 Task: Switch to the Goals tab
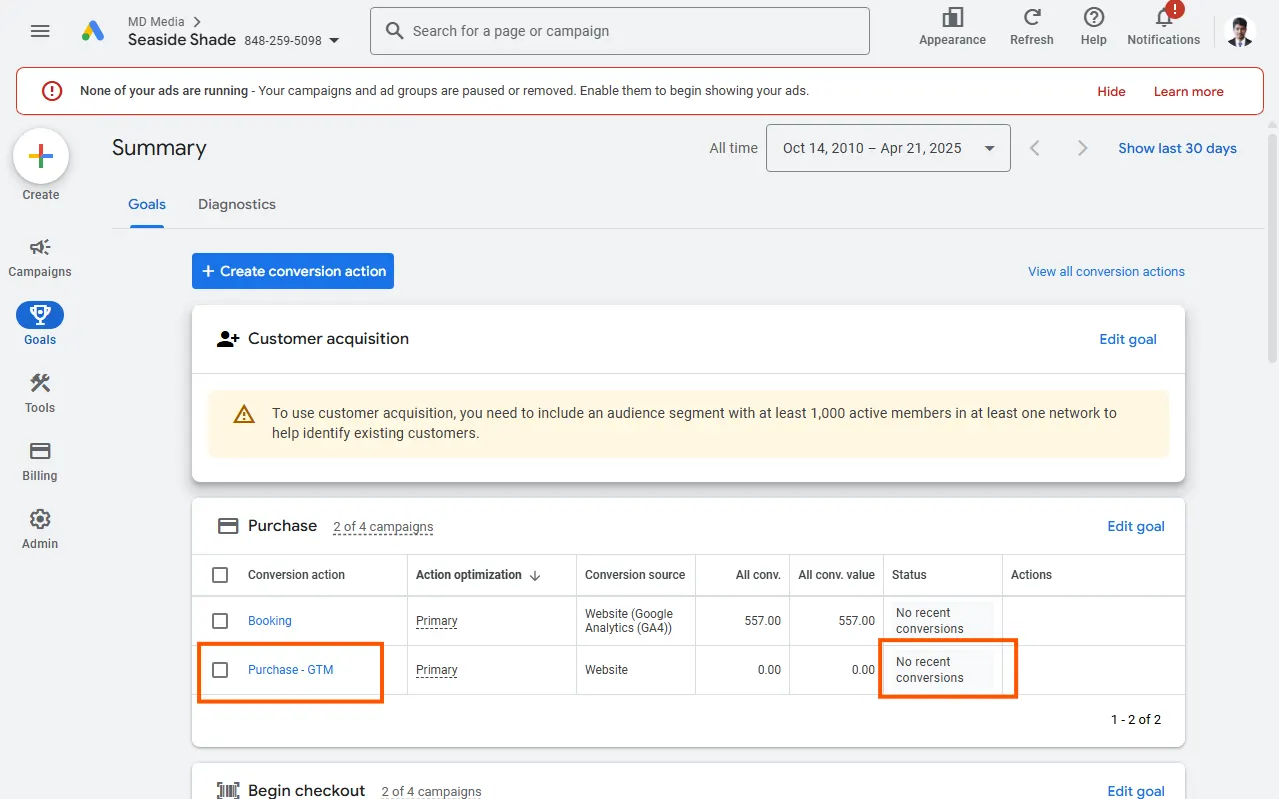(147, 204)
